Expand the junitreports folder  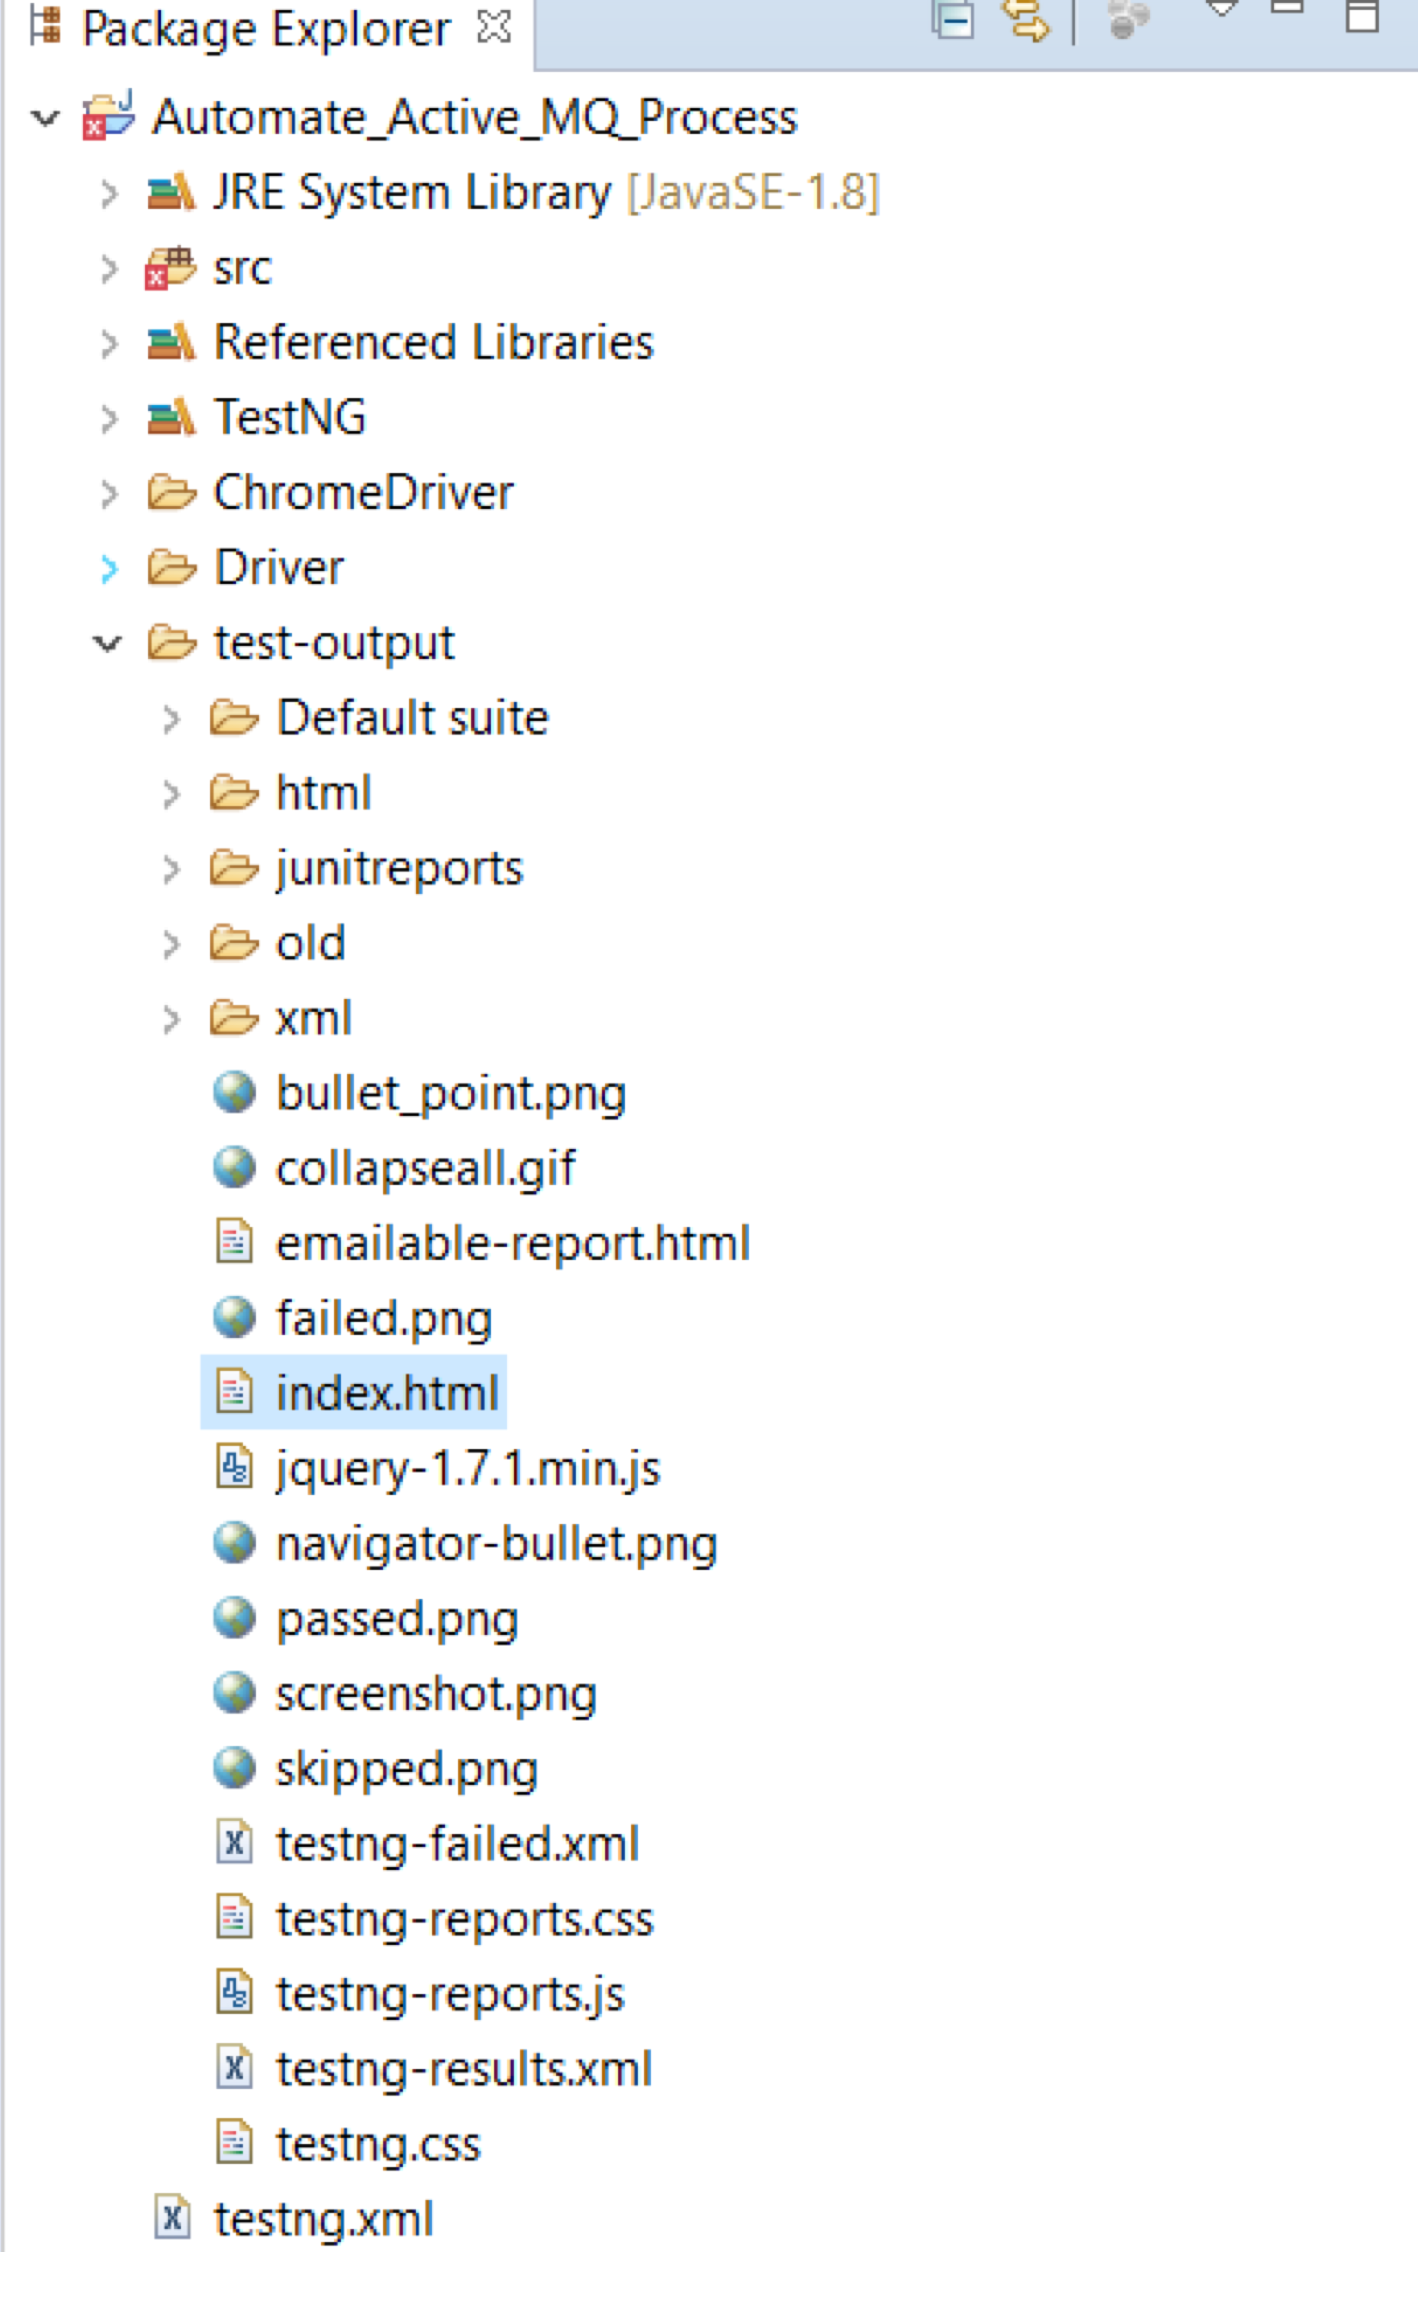click(171, 869)
